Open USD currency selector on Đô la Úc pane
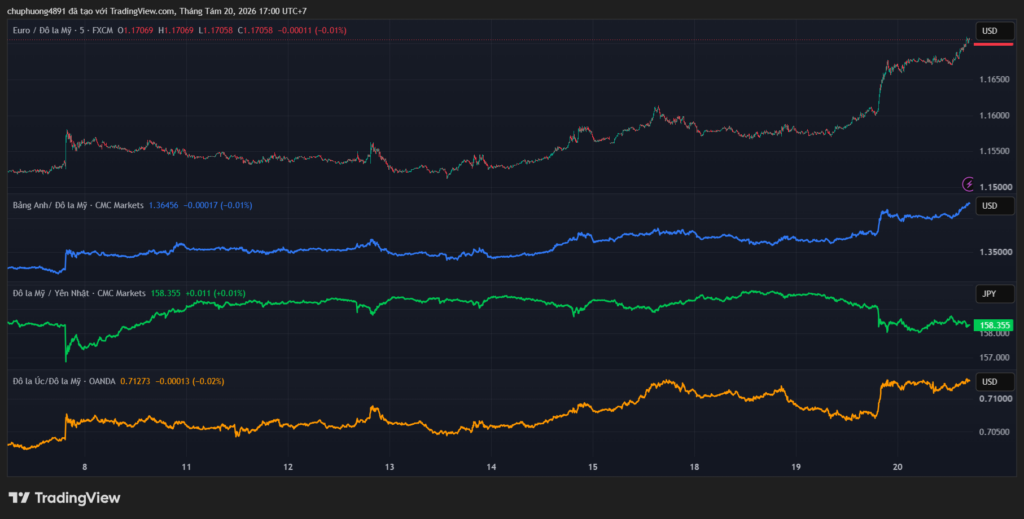This screenshot has height=519, width=1024. 995,381
